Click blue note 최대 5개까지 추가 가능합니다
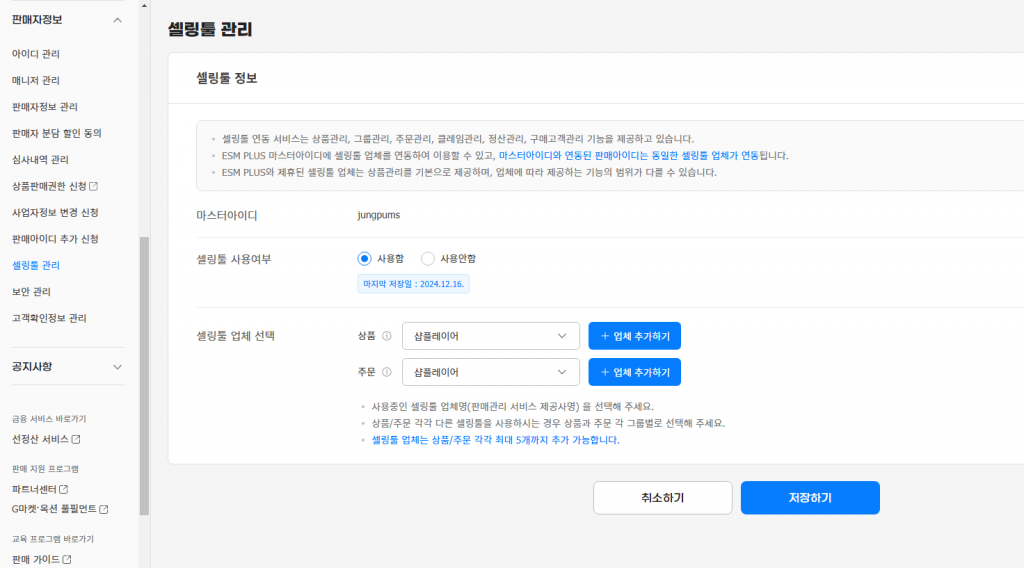Viewport: 1024px width, 568px height. (496, 440)
